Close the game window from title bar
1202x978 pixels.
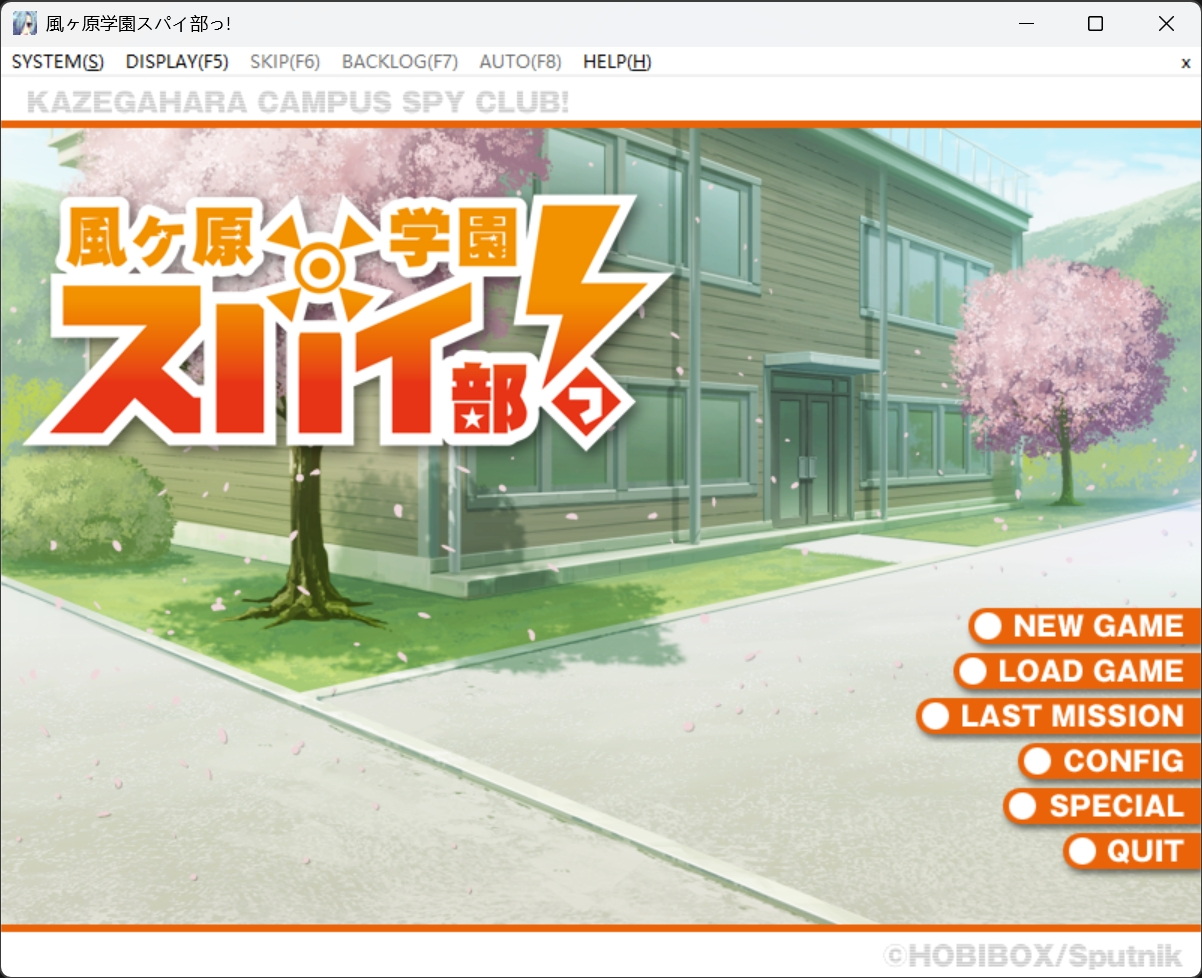[1166, 24]
